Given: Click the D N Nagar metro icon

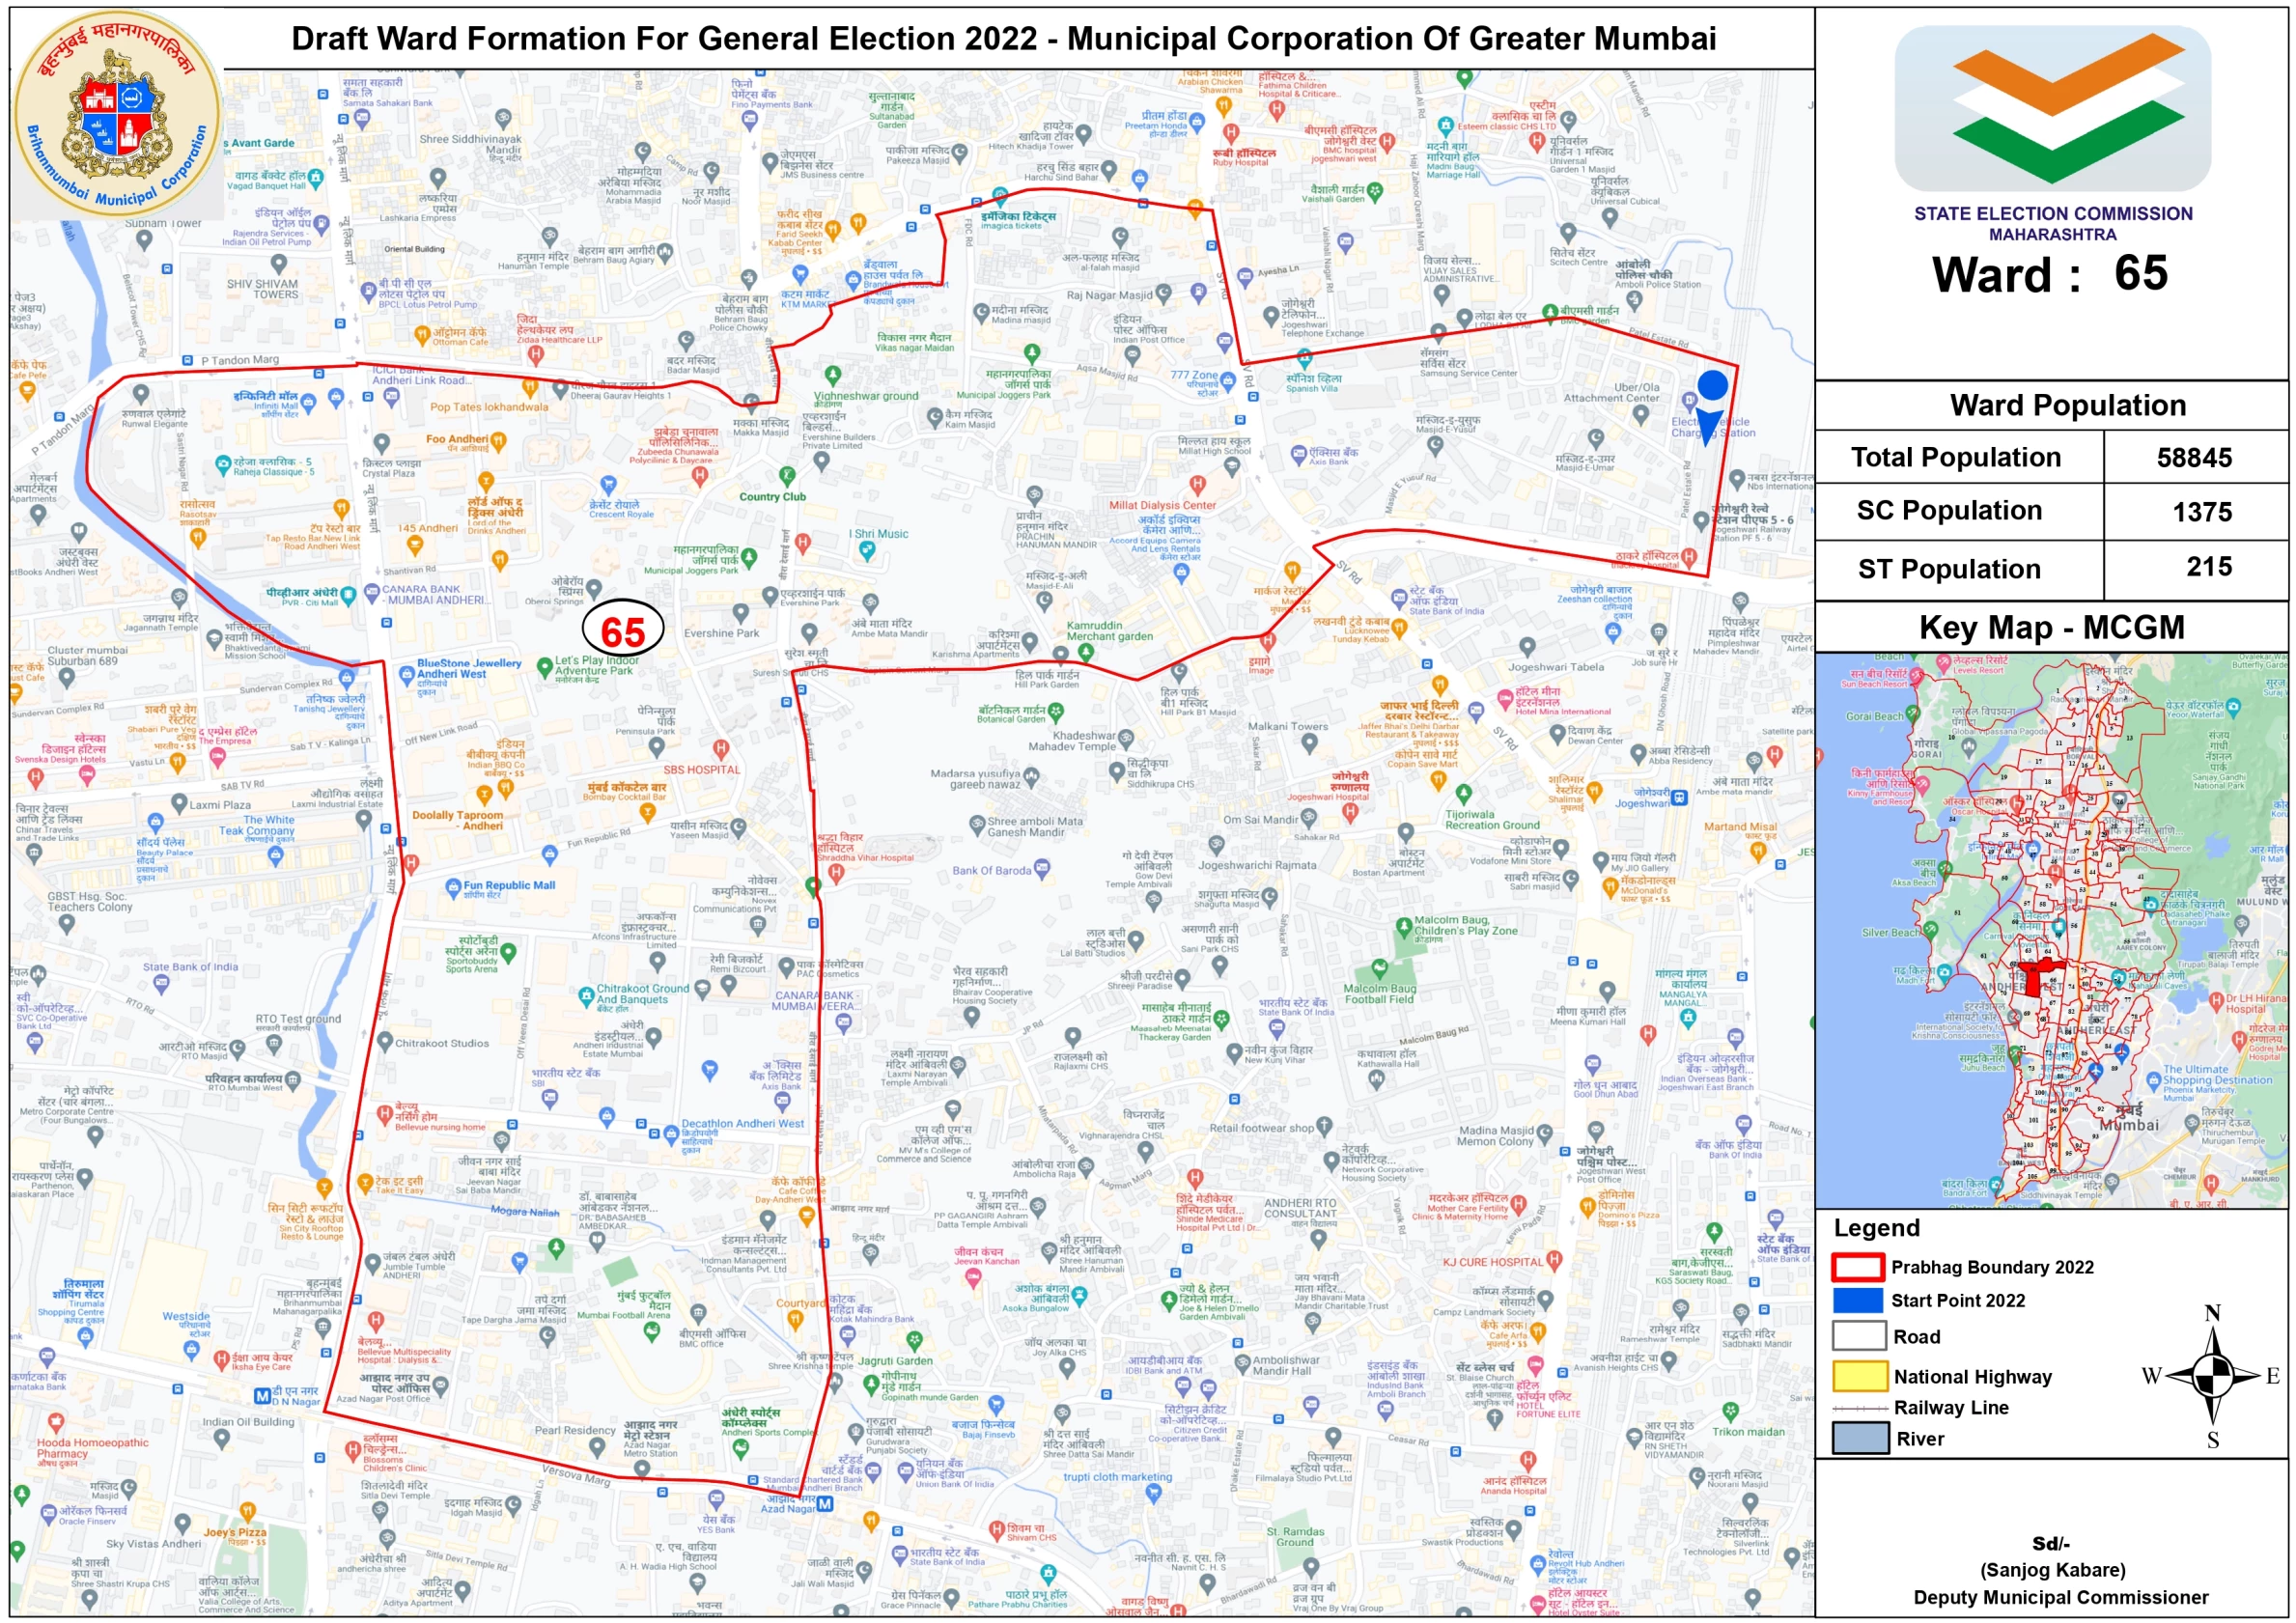Looking at the screenshot, I should click(262, 1396).
